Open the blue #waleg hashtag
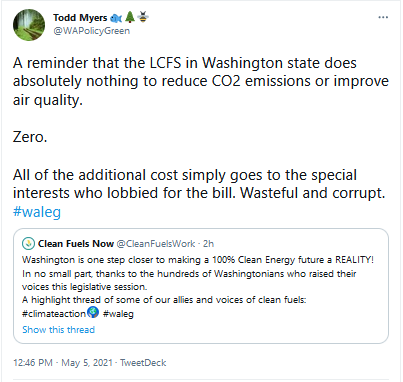Screen dimensions: 403x382 37,212
